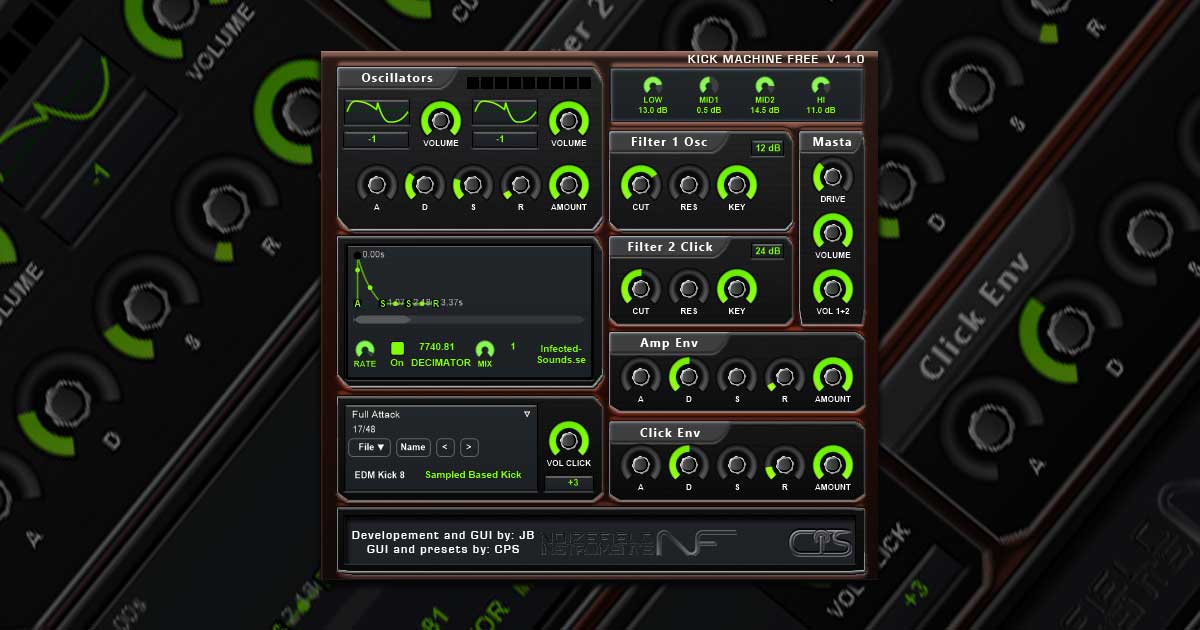This screenshot has height=630, width=1200.
Task: Click the envelope R marker at 3.37s
Action: (436, 302)
